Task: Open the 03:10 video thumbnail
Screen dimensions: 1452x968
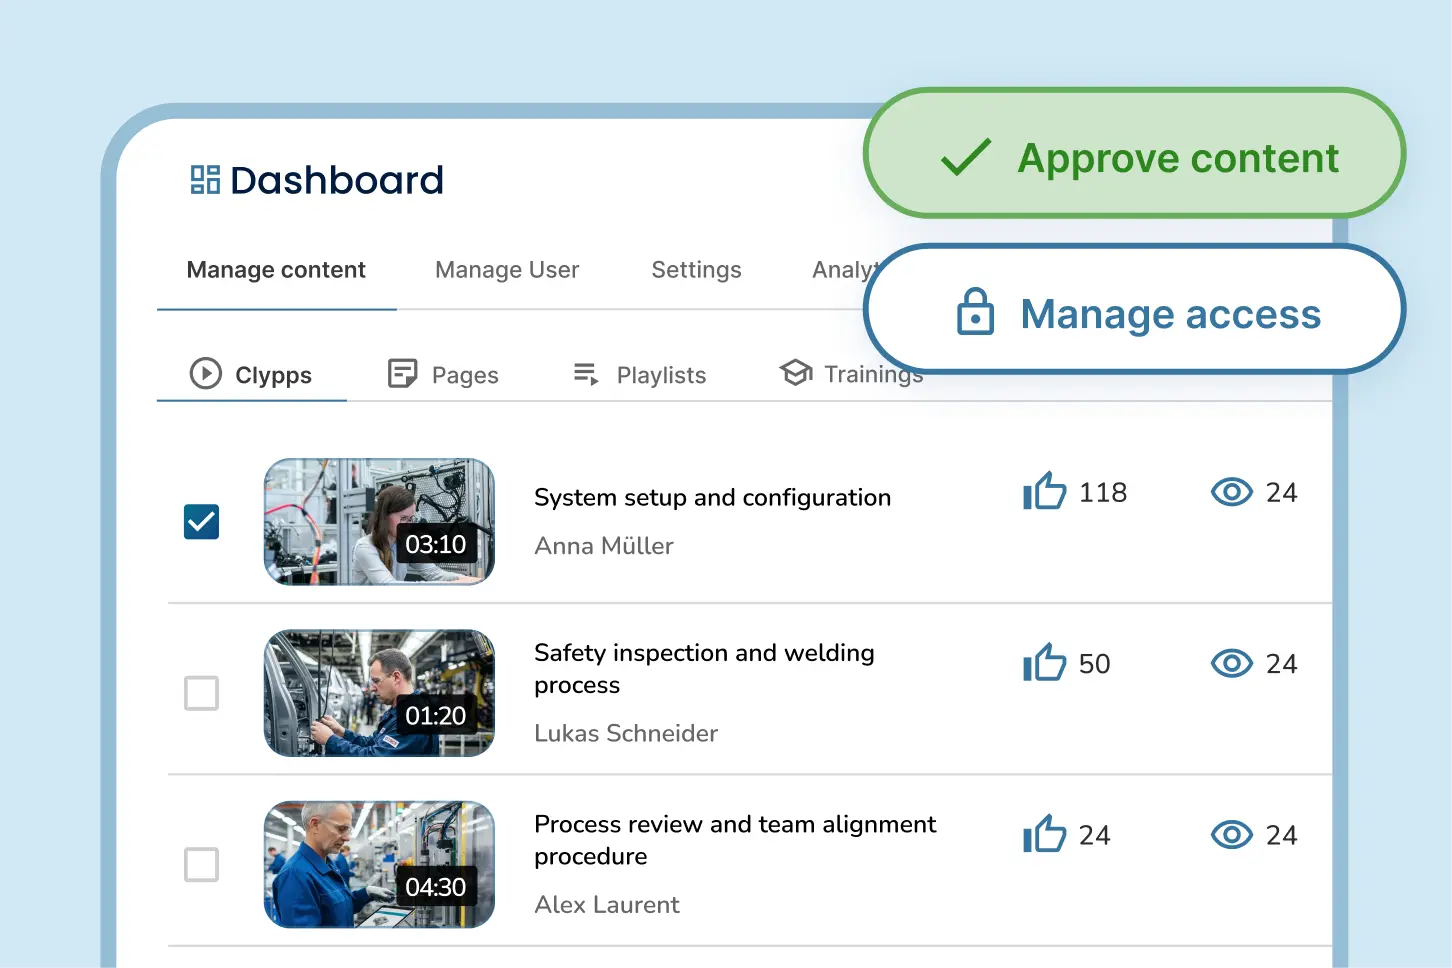Action: pos(379,521)
